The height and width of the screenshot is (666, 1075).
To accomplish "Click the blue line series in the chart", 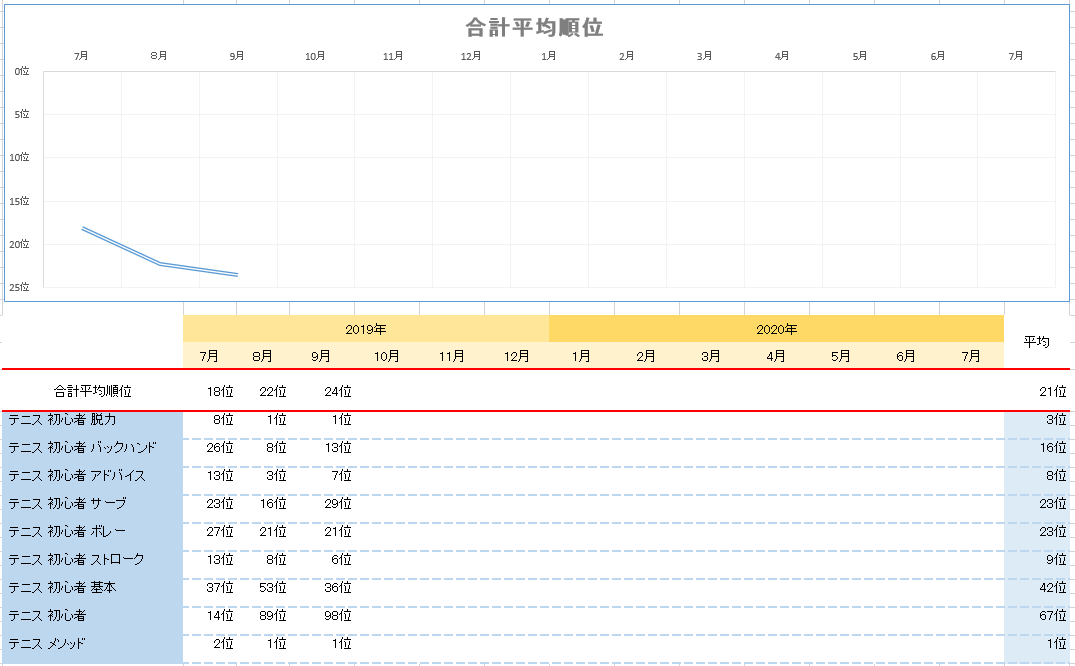I will pos(121,247).
